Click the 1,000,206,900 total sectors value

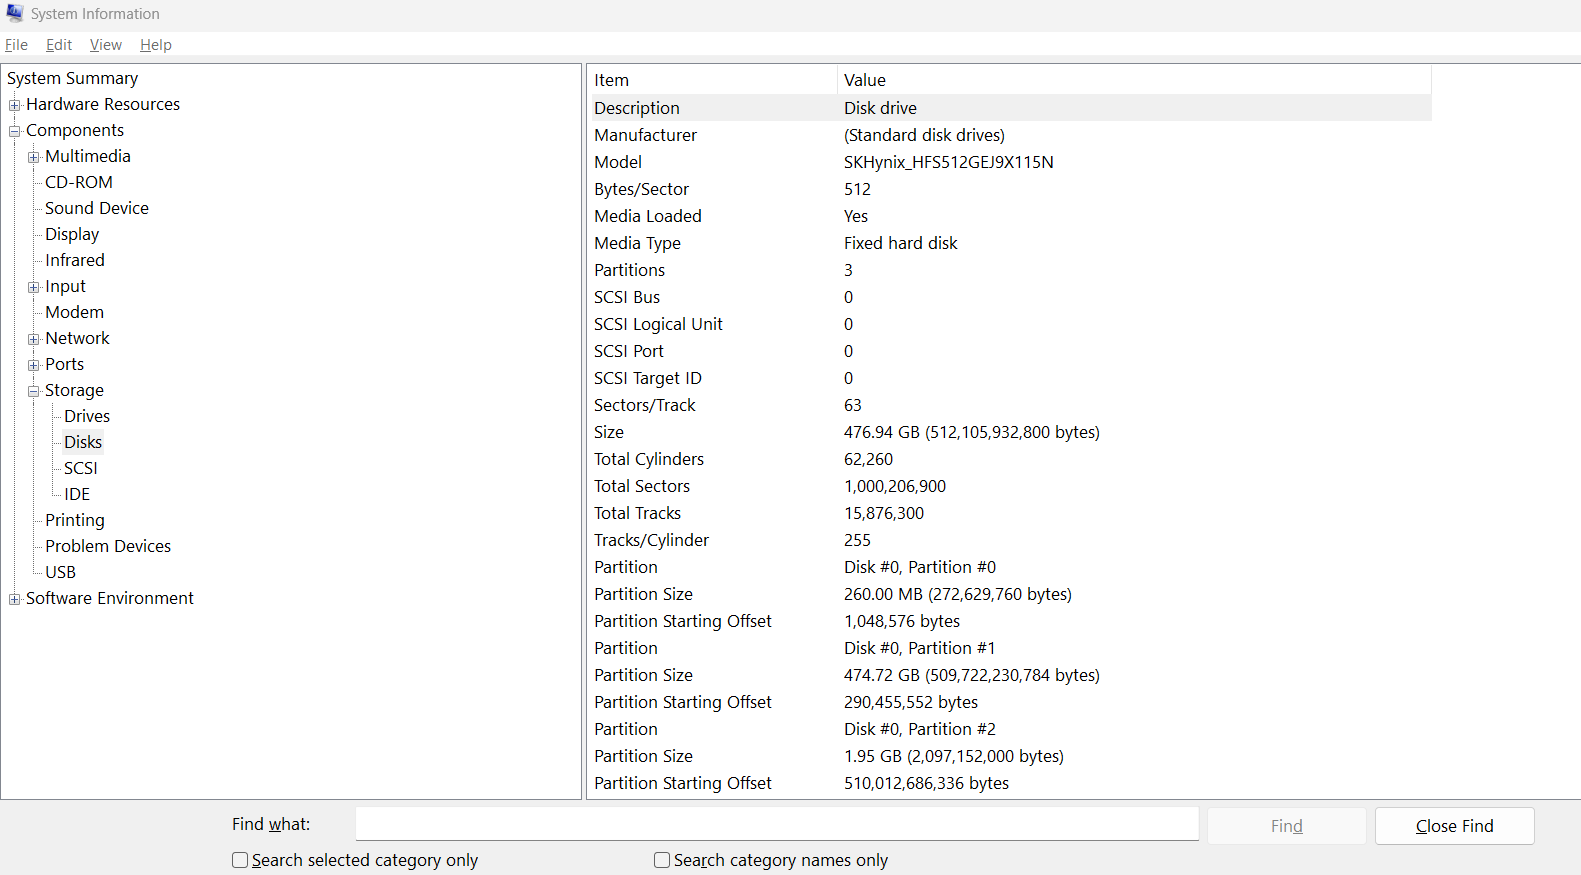tap(895, 486)
